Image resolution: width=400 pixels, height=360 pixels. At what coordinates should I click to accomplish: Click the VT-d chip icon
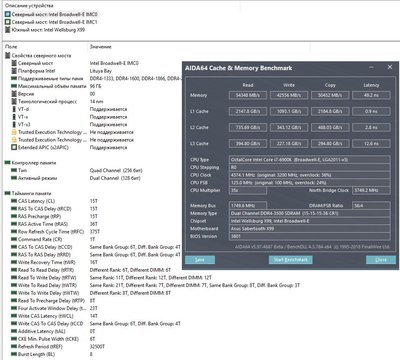14,109
